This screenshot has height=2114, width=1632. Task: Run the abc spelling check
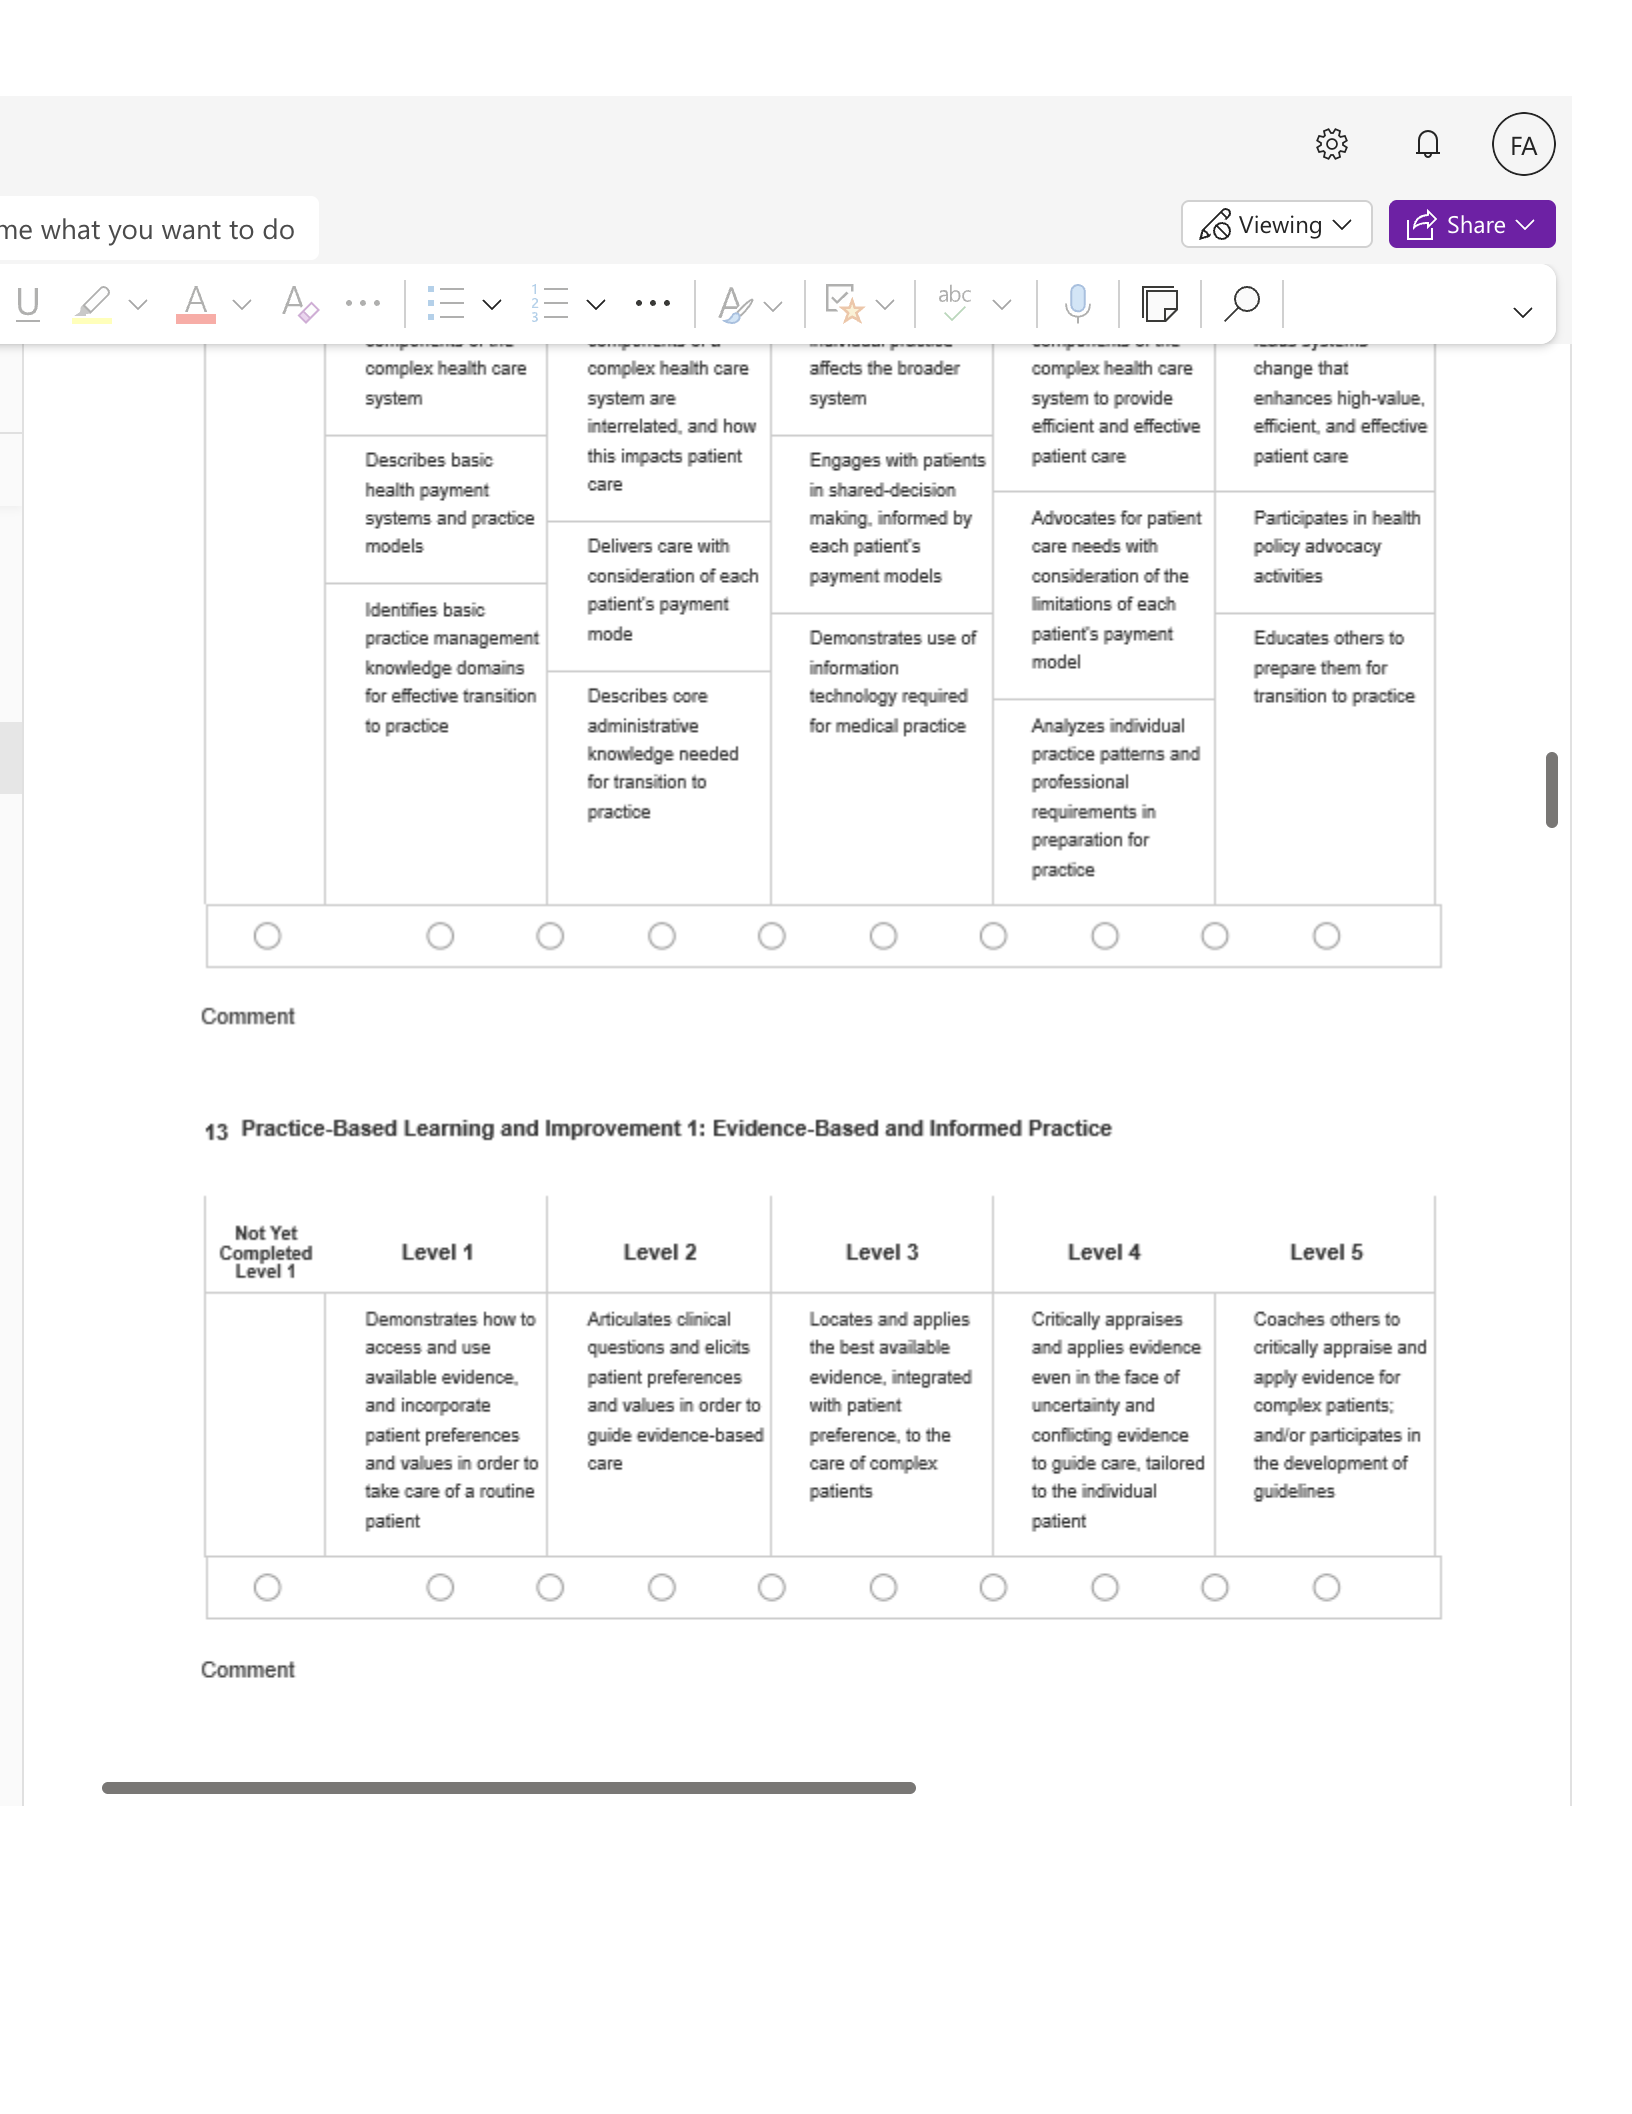pyautogui.click(x=955, y=303)
